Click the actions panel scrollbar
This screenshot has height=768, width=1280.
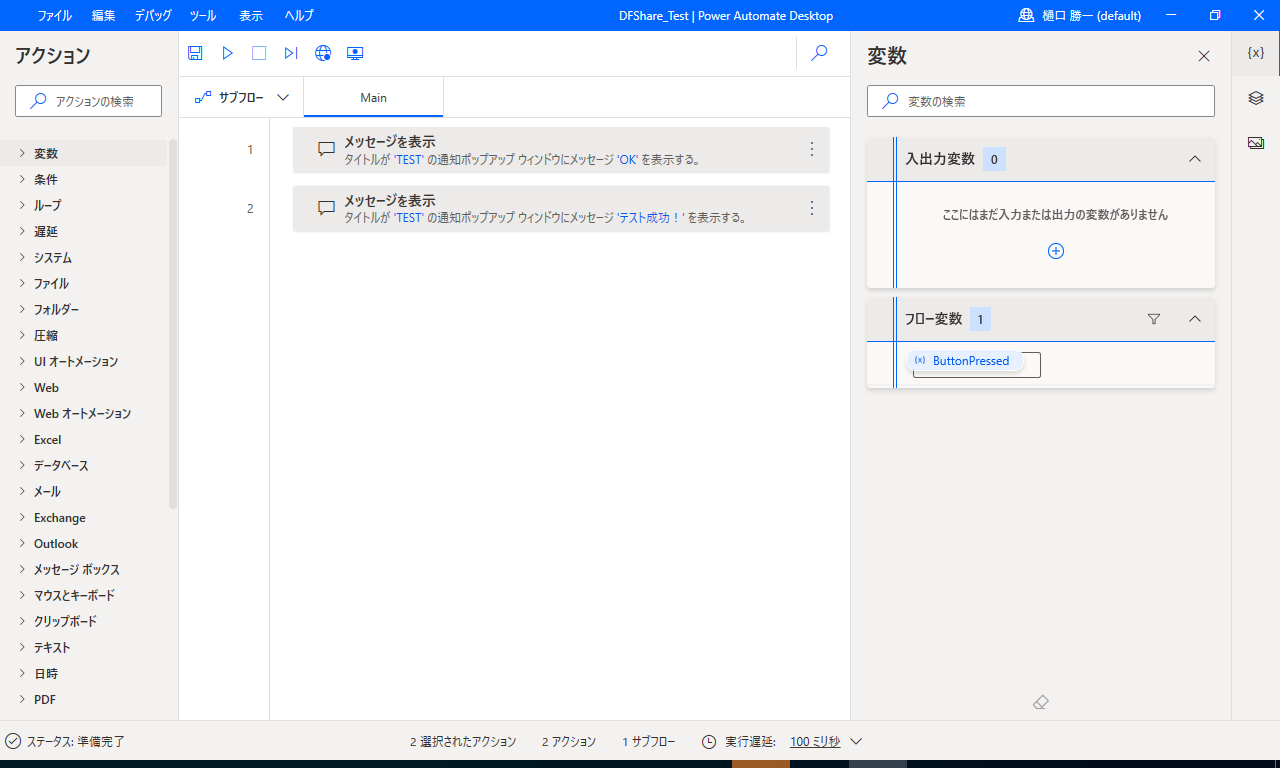tap(173, 324)
